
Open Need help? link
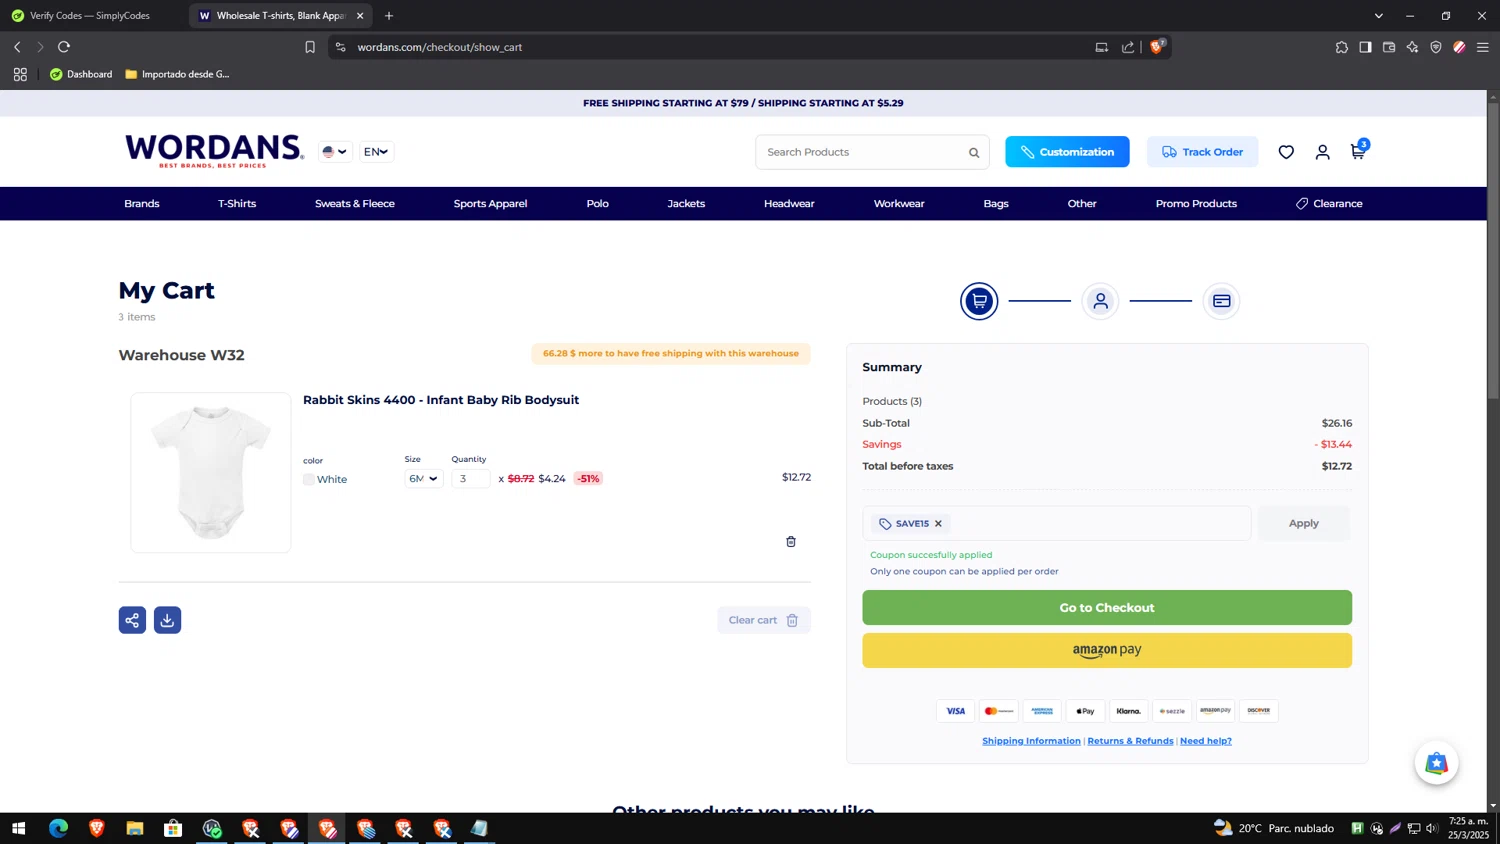[x=1206, y=741]
